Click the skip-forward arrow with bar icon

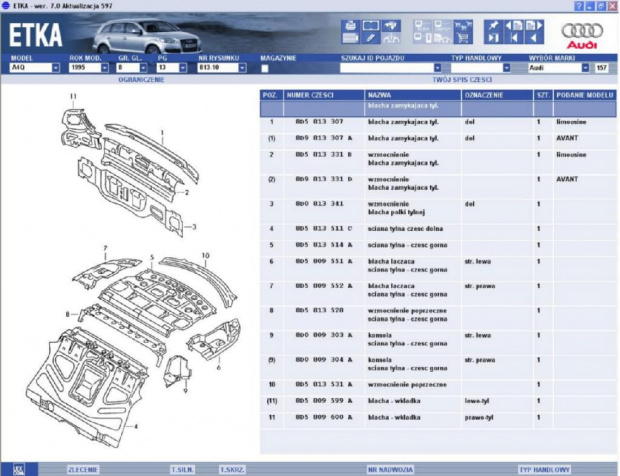click(493, 38)
